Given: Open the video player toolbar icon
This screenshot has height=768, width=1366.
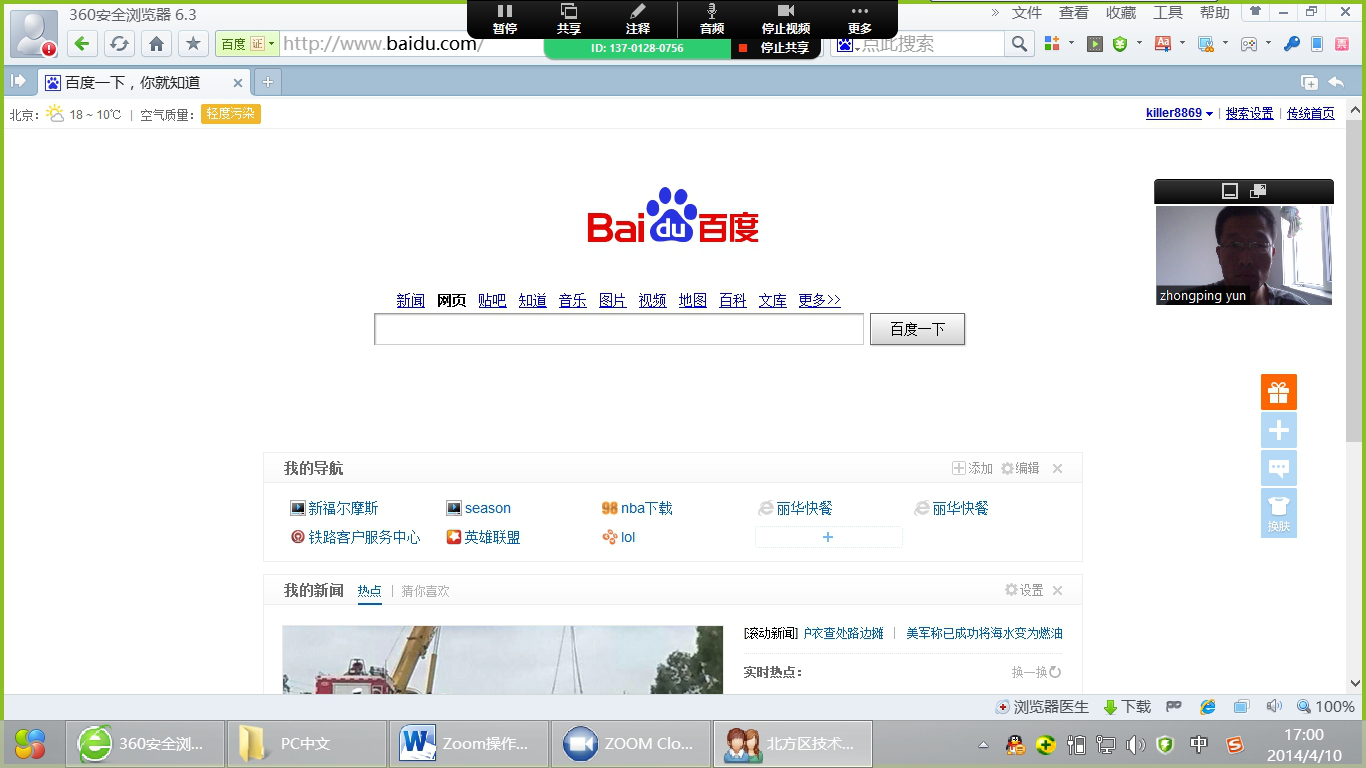Looking at the screenshot, I should pos(1095,43).
